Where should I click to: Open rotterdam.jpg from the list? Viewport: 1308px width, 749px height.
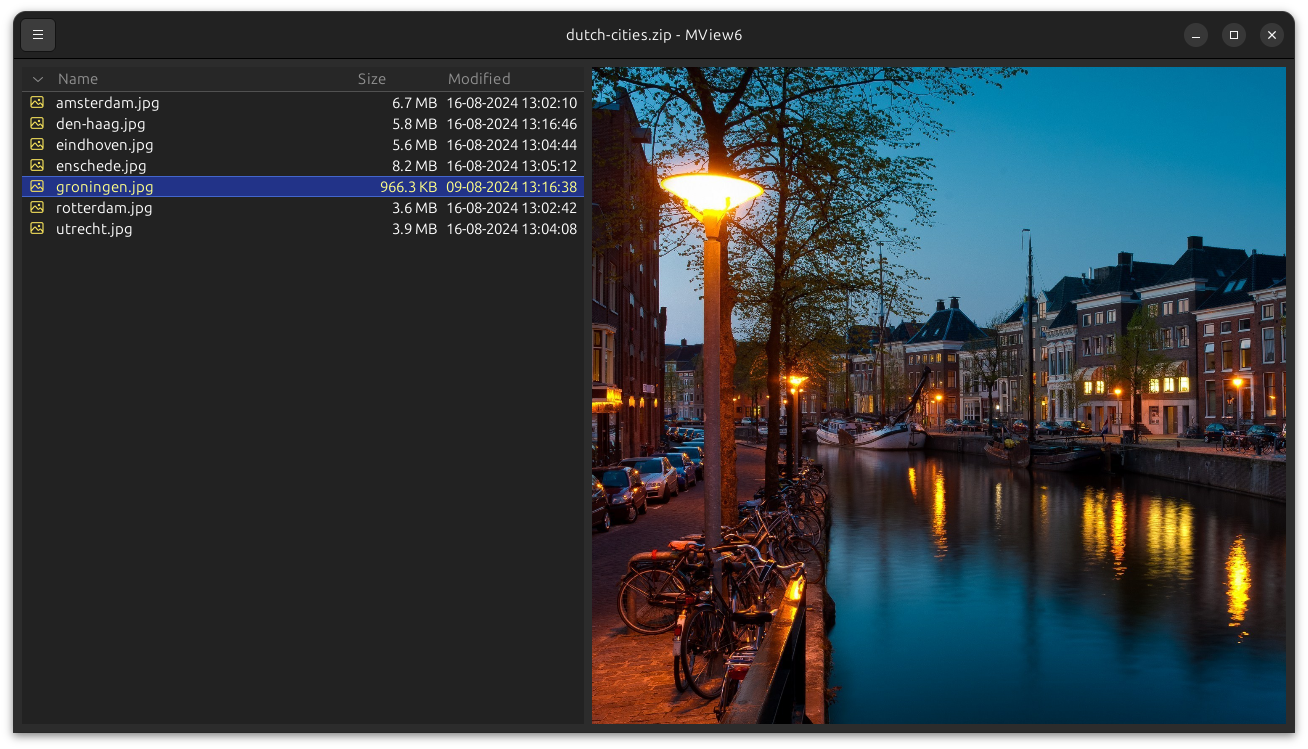(x=104, y=208)
